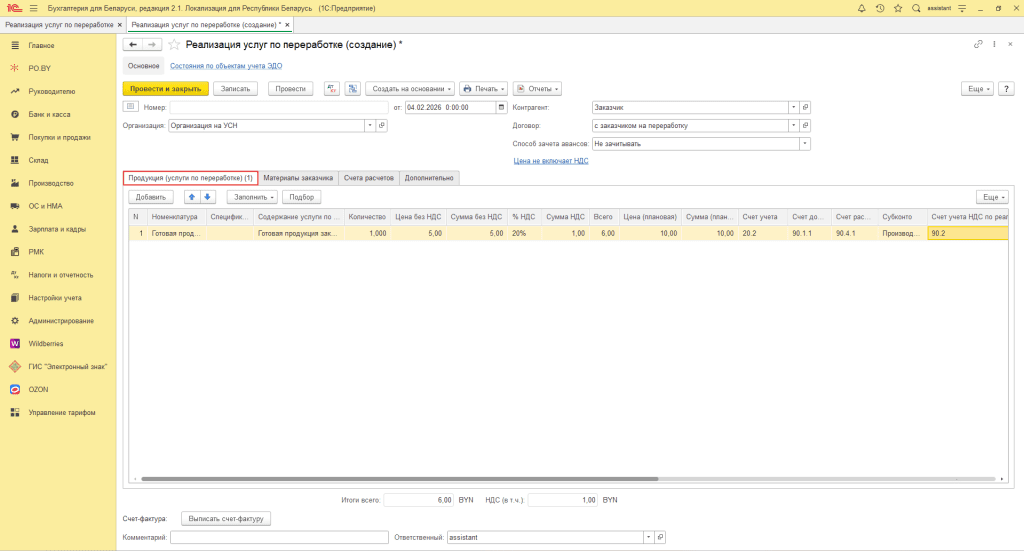Viewport: 1024px width, 551px height.
Task: Expand the Создать на основании dropdown
Action: (411, 89)
